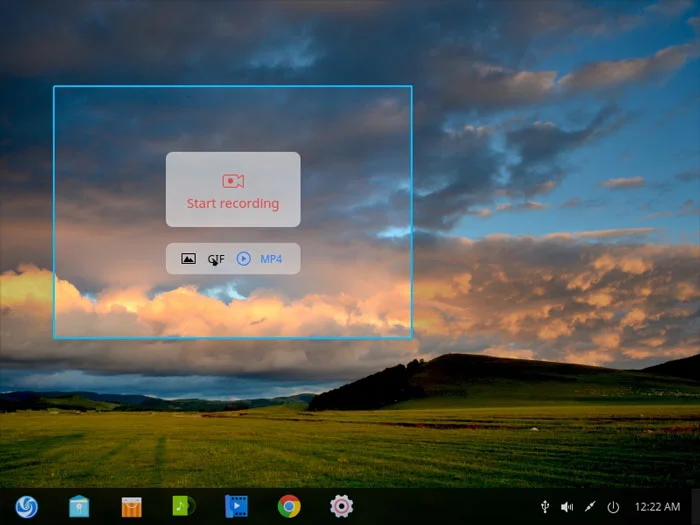Viewport: 700px width, 525px height.
Task: Click the show desktop strip at dock end
Action: pyautogui.click(x=696, y=506)
